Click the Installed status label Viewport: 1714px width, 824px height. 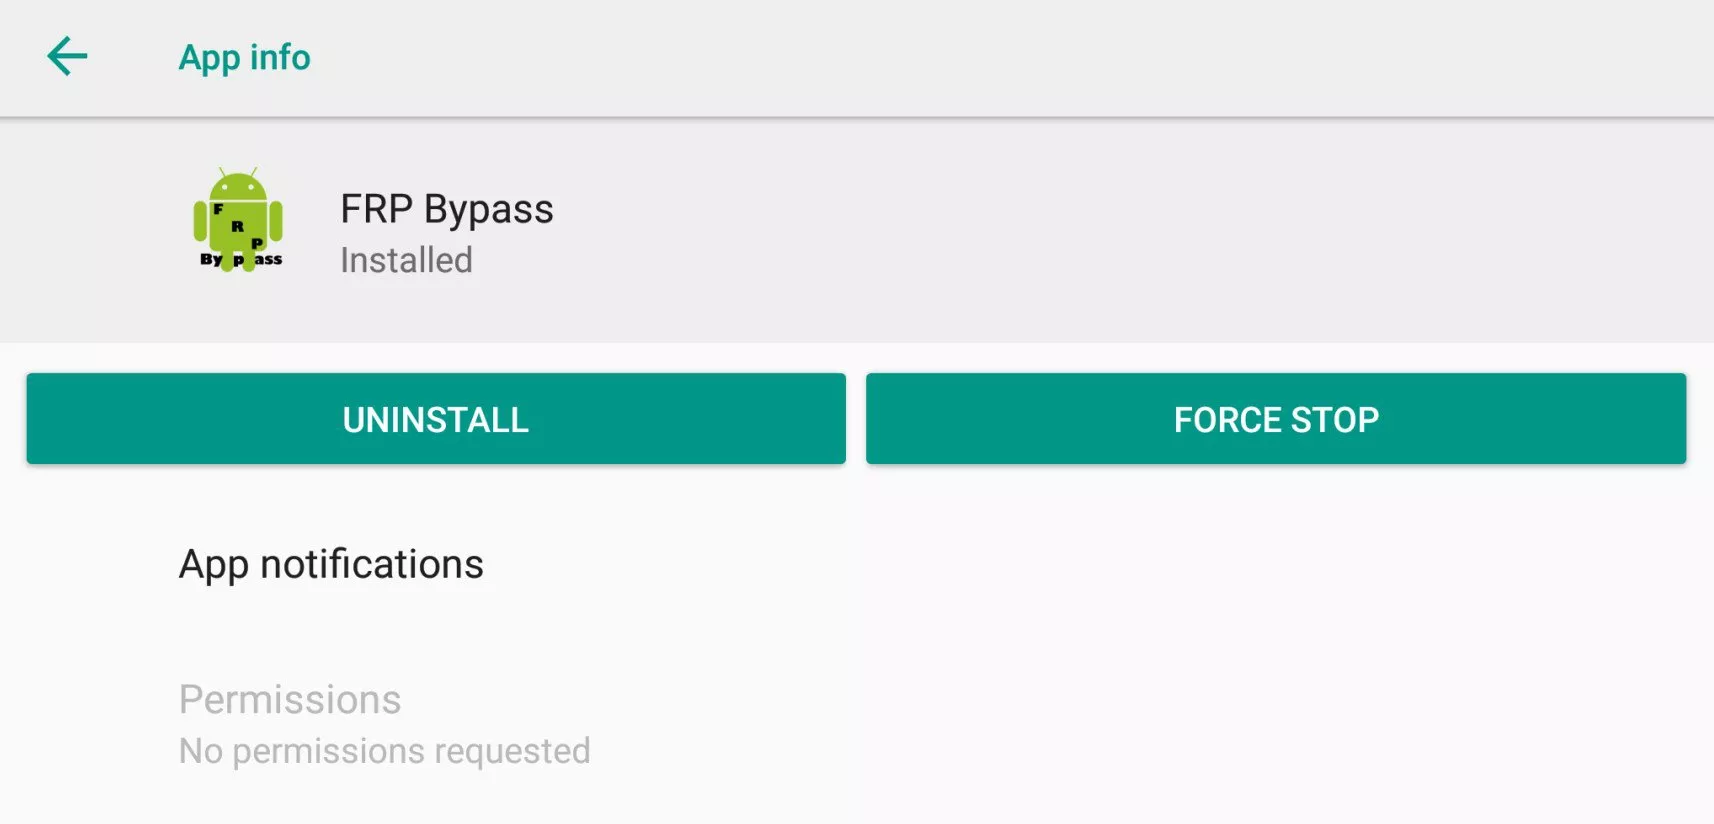[406, 260]
